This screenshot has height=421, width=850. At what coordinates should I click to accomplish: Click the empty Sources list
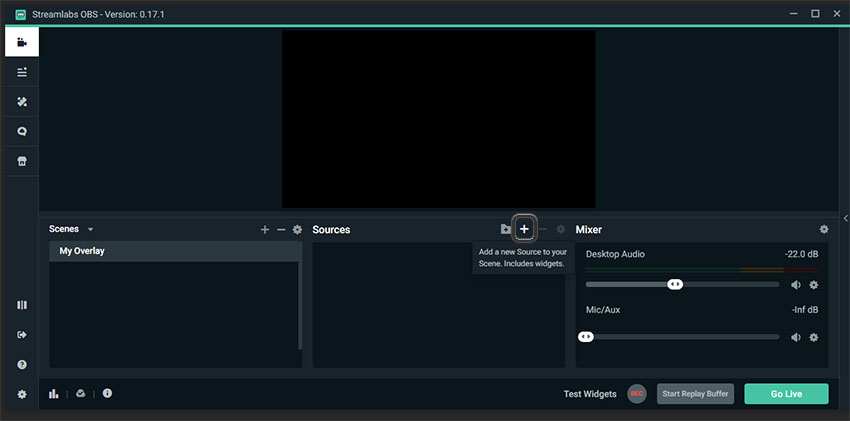click(x=439, y=305)
